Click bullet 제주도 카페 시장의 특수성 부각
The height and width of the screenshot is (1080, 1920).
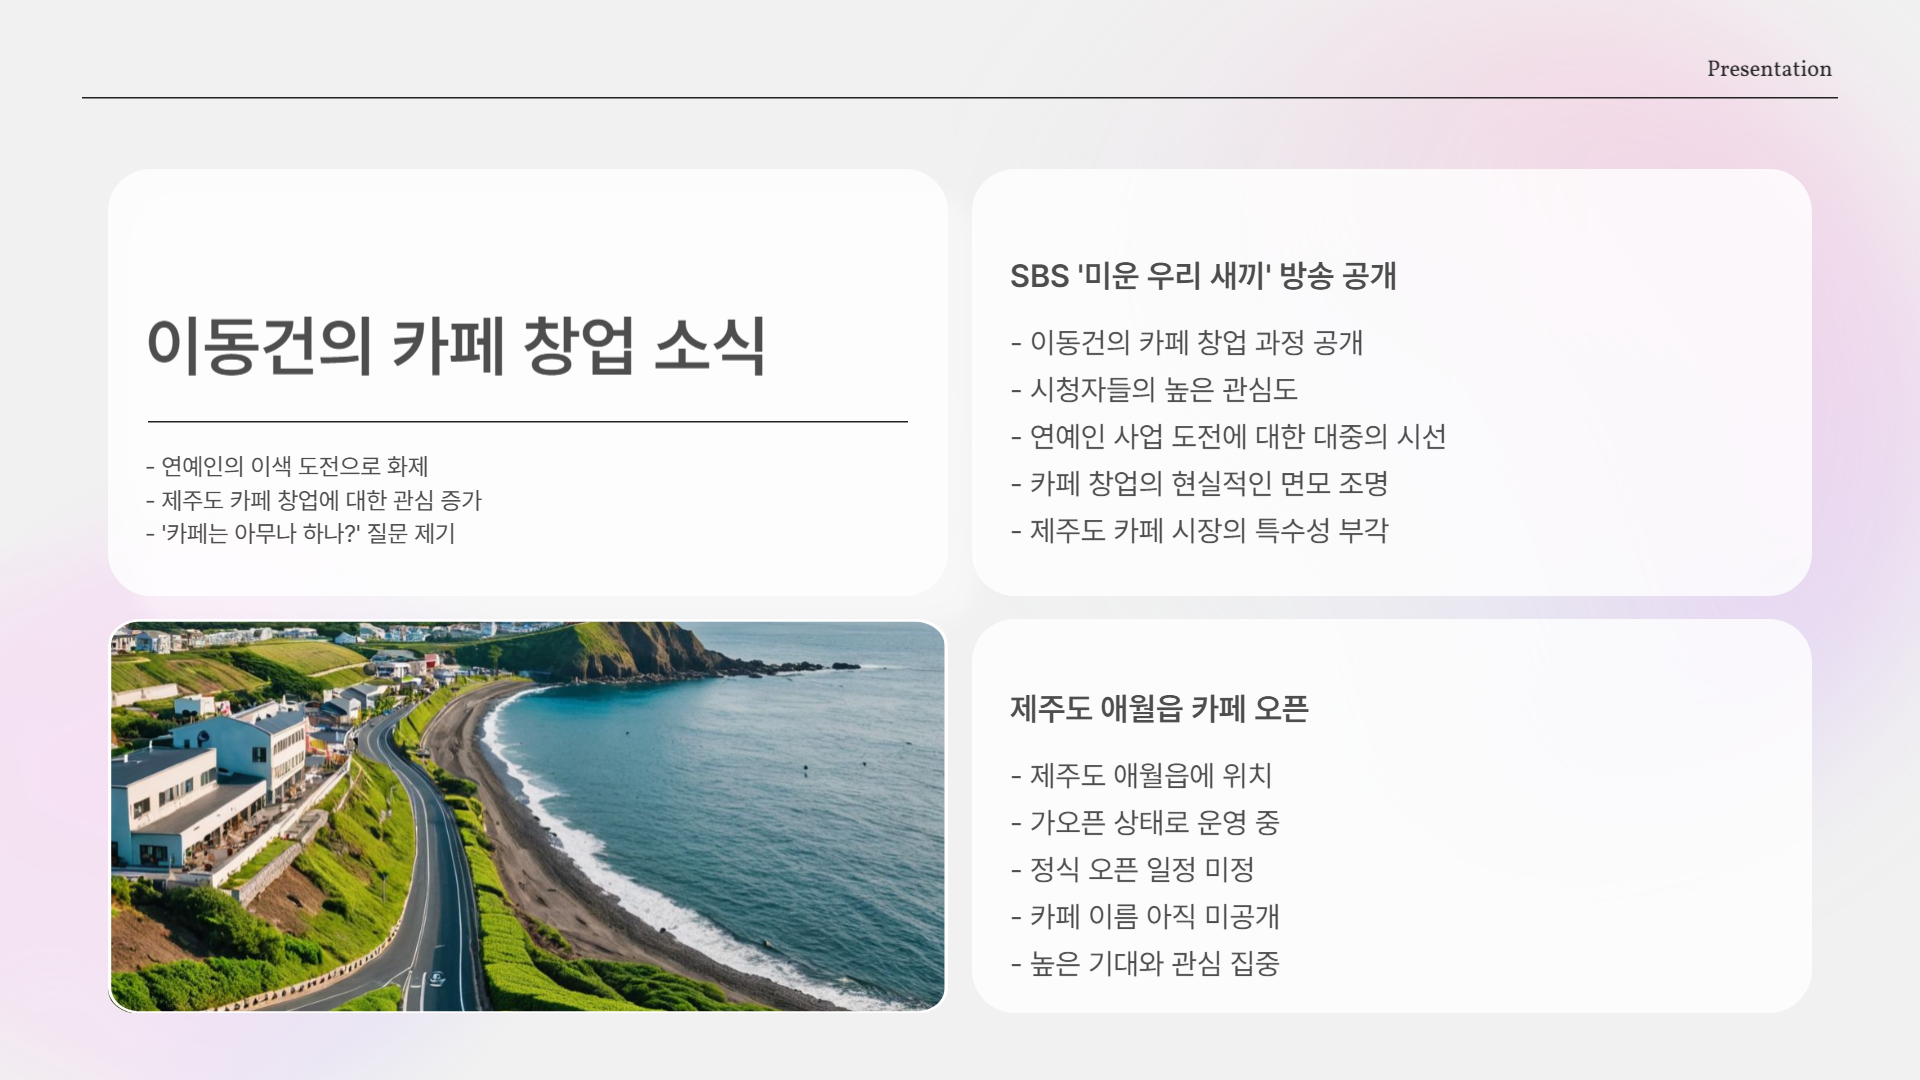coord(1199,531)
